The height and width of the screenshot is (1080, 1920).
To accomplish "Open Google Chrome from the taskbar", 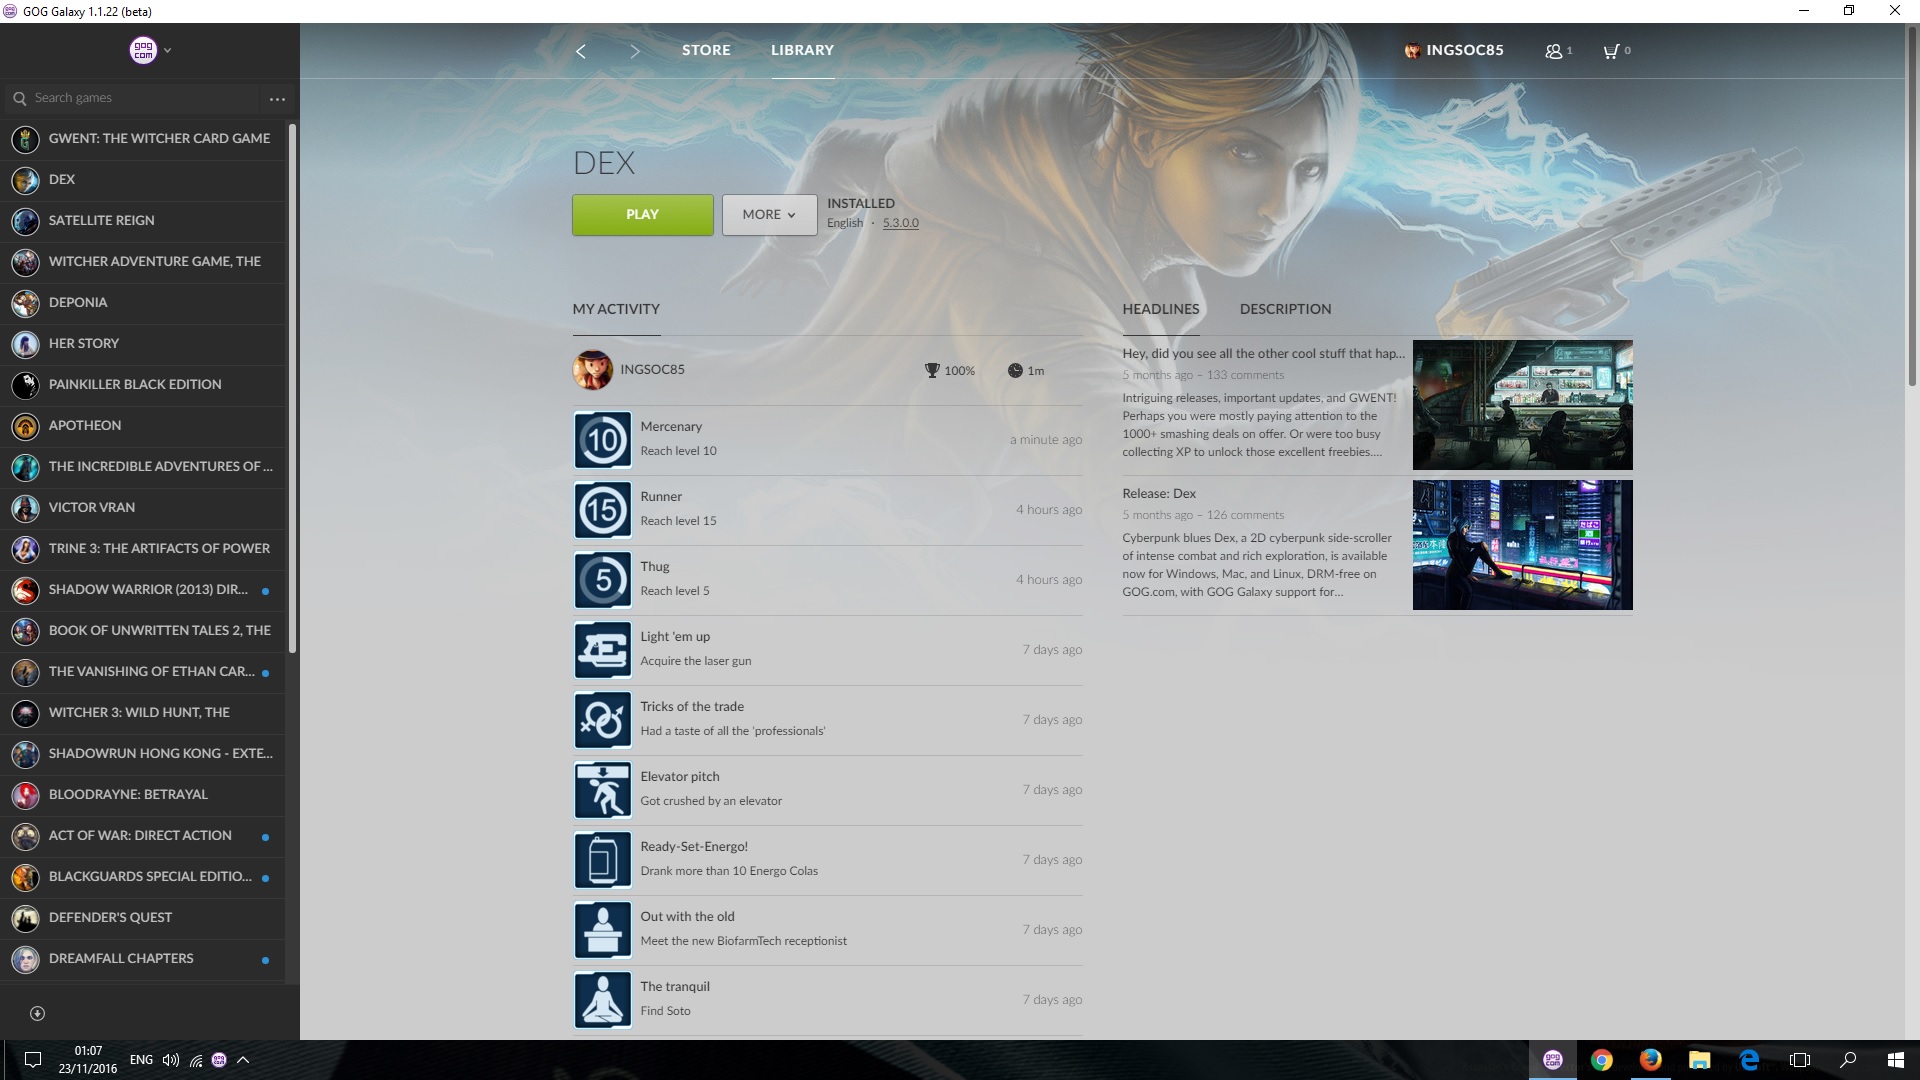I will [1602, 1060].
